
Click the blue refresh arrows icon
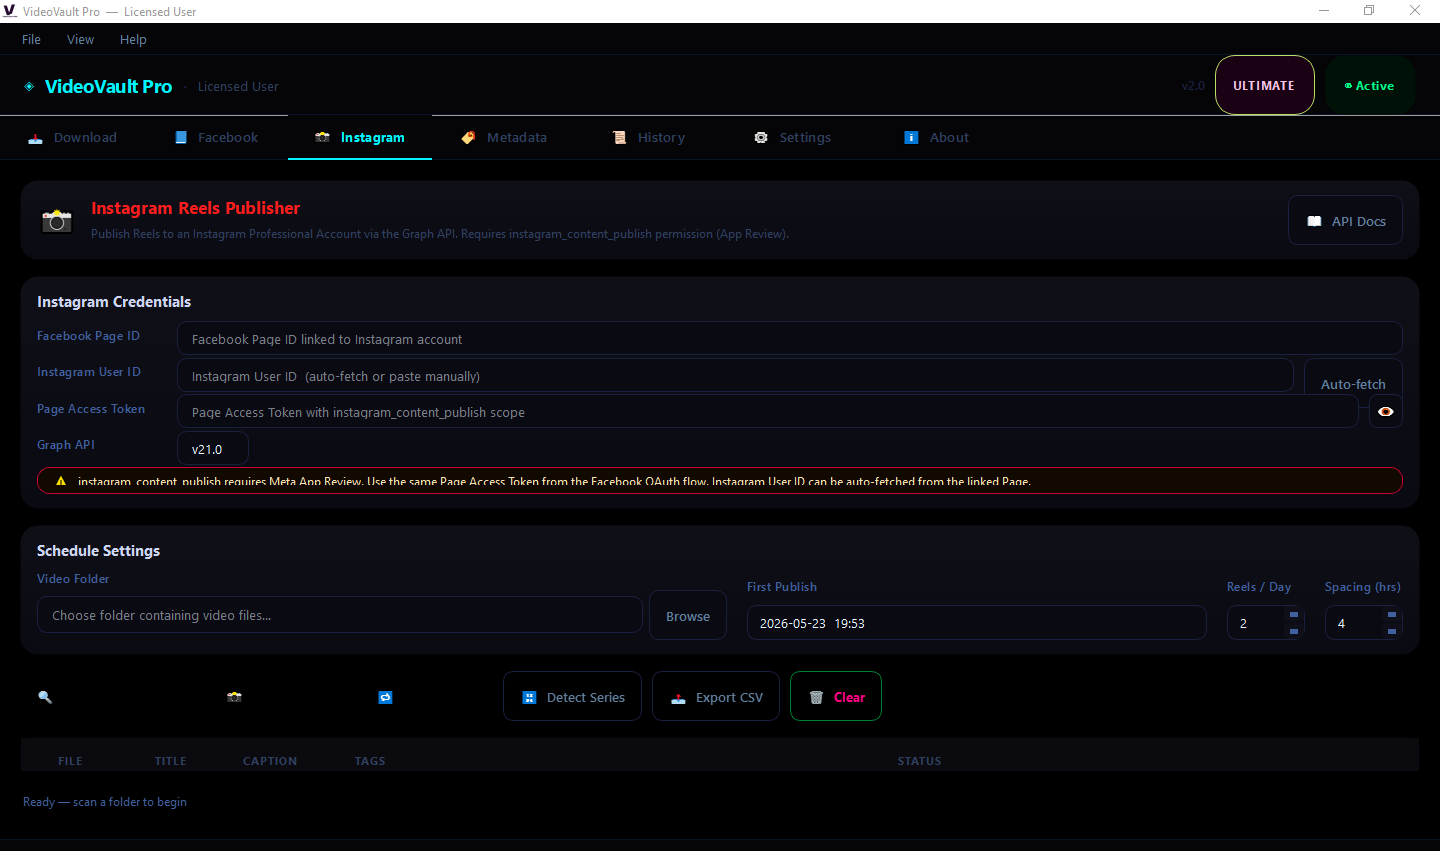click(x=385, y=697)
